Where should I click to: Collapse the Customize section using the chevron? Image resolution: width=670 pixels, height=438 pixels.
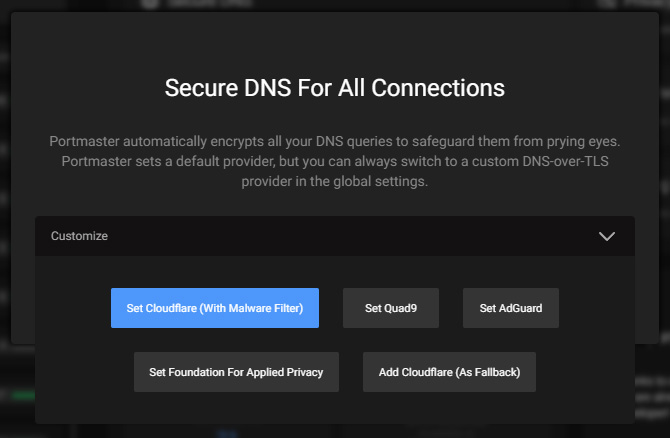[606, 236]
